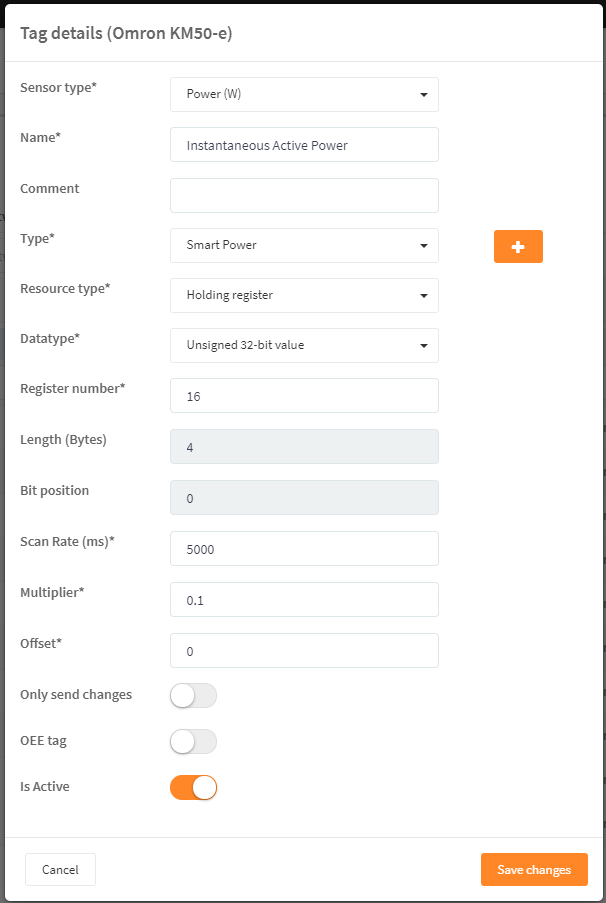
Task: Click the Sensor type dropdown arrow icon
Action: click(424, 94)
